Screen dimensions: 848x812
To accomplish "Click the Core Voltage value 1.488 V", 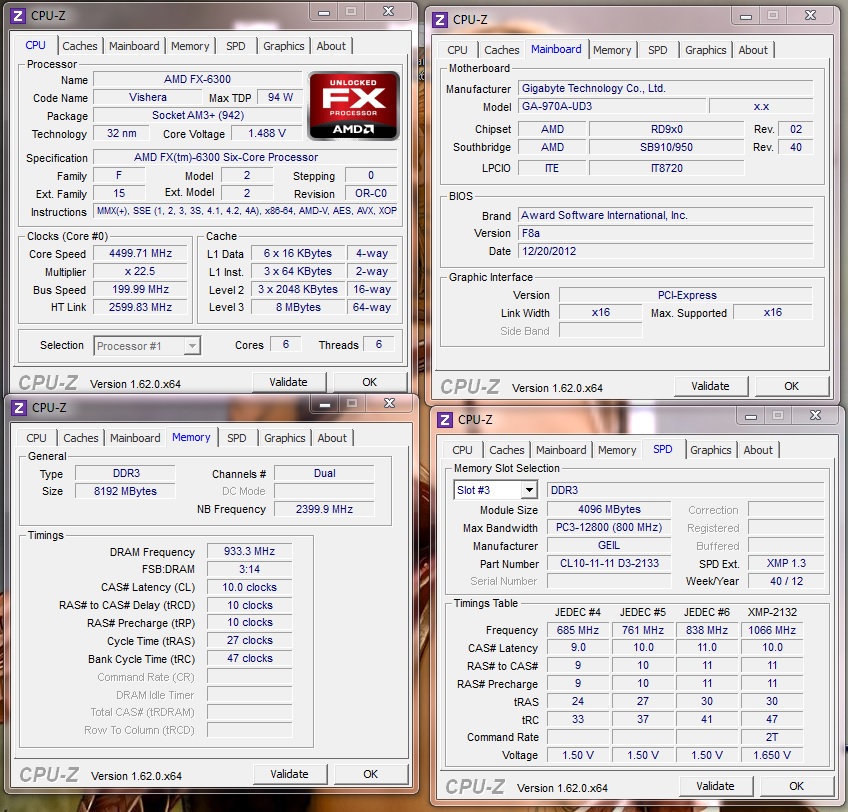I will 267,133.
